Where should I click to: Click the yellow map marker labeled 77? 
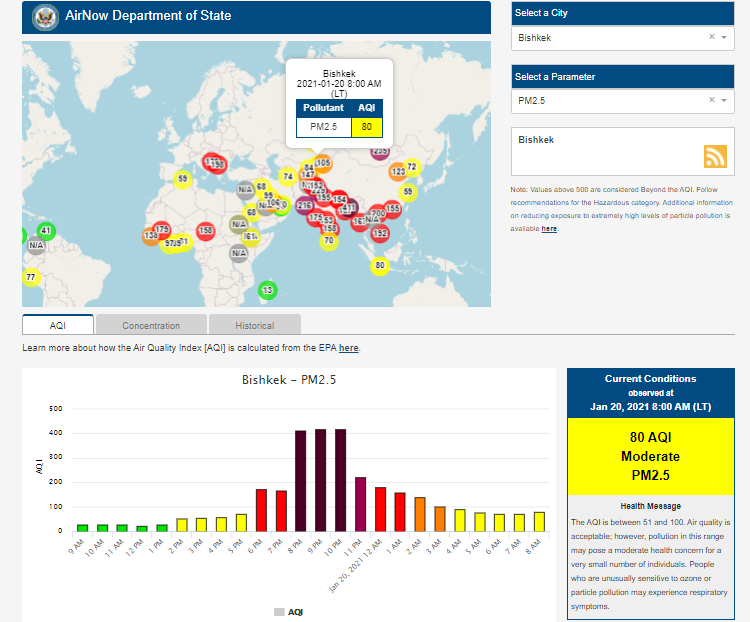pyautogui.click(x=31, y=277)
